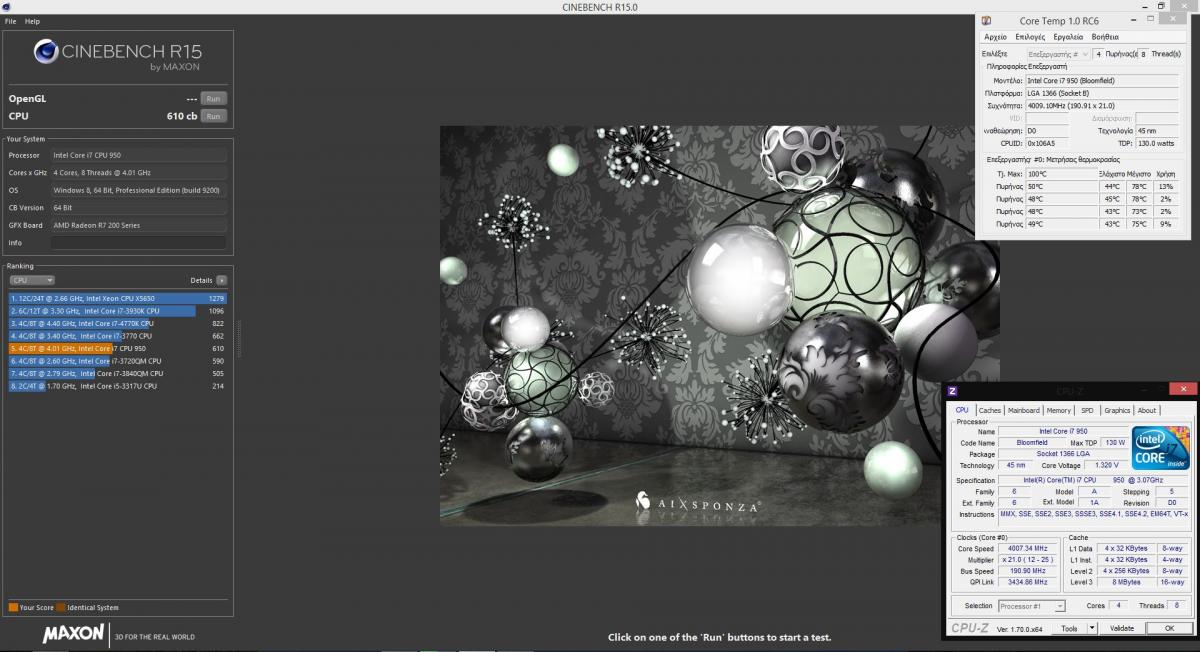This screenshot has height=652, width=1200.
Task: Open the Εργαλεία menu in Core Temp
Action: (1067, 37)
